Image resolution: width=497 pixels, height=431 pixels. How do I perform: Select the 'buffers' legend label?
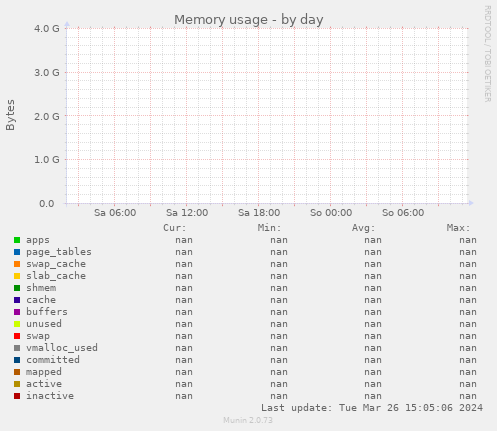point(47,312)
